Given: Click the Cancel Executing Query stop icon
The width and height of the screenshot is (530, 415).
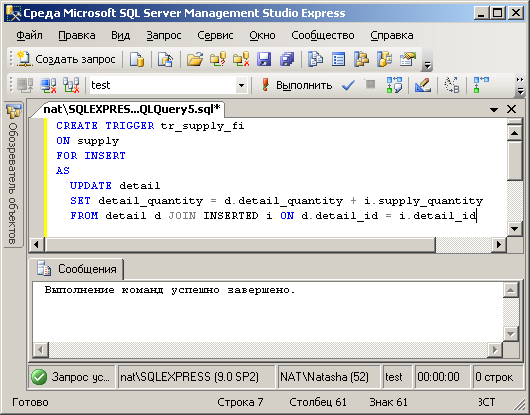Looking at the screenshot, I should (x=371, y=84).
